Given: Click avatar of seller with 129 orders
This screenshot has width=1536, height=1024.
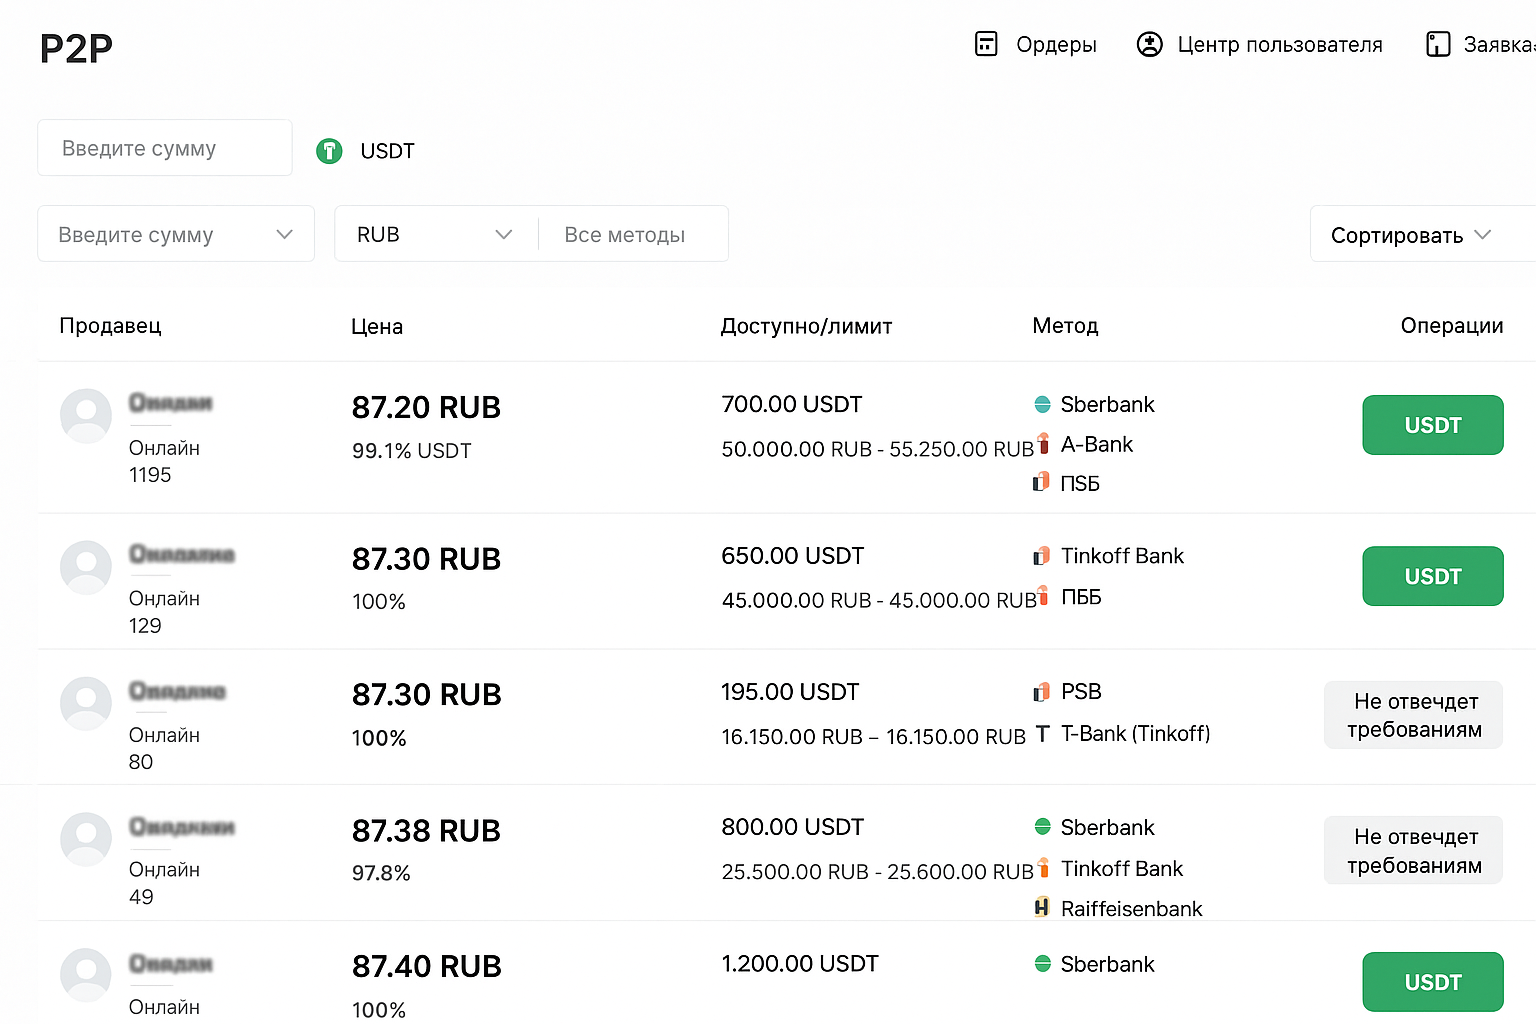Looking at the screenshot, I should coord(86,567).
